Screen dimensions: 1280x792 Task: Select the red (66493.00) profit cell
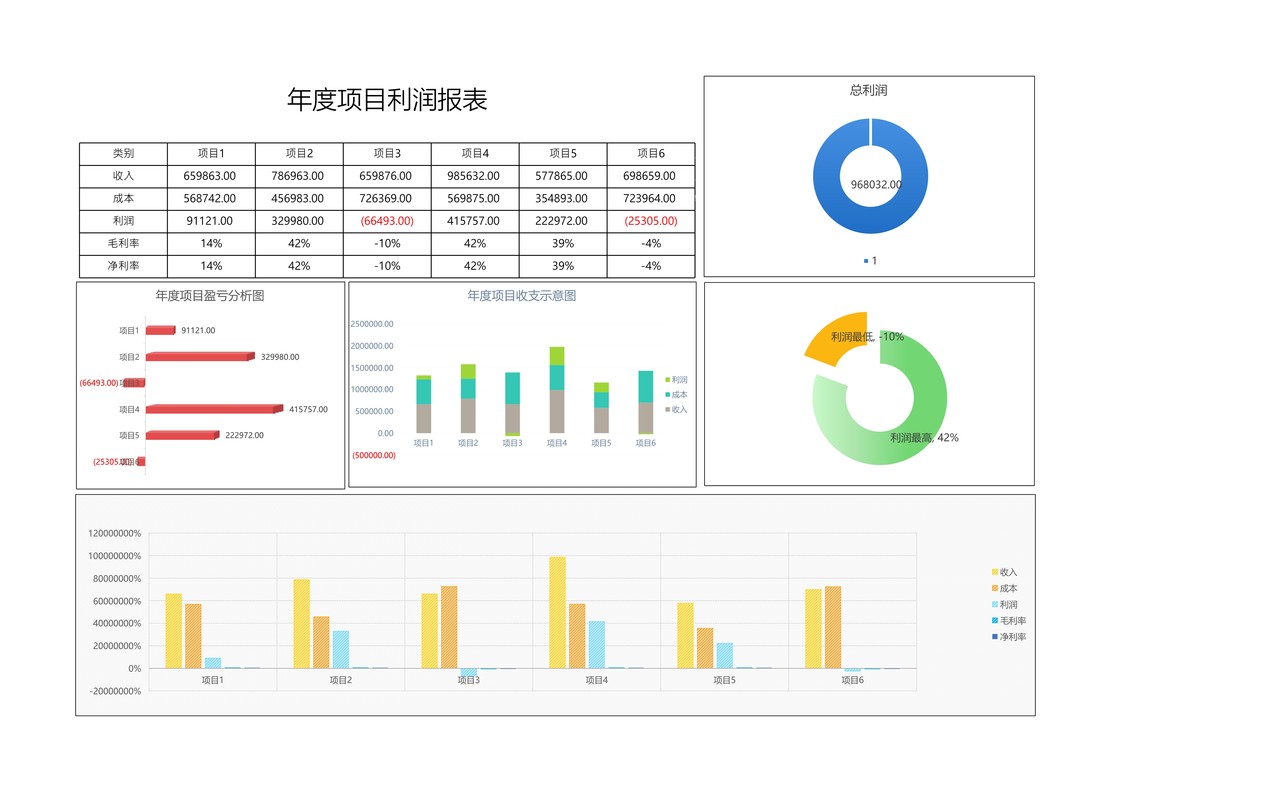[387, 221]
